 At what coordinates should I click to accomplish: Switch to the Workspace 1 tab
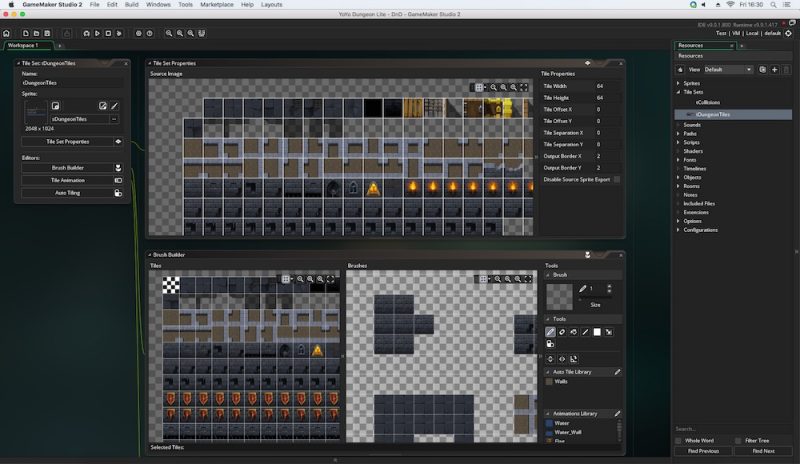[24, 45]
